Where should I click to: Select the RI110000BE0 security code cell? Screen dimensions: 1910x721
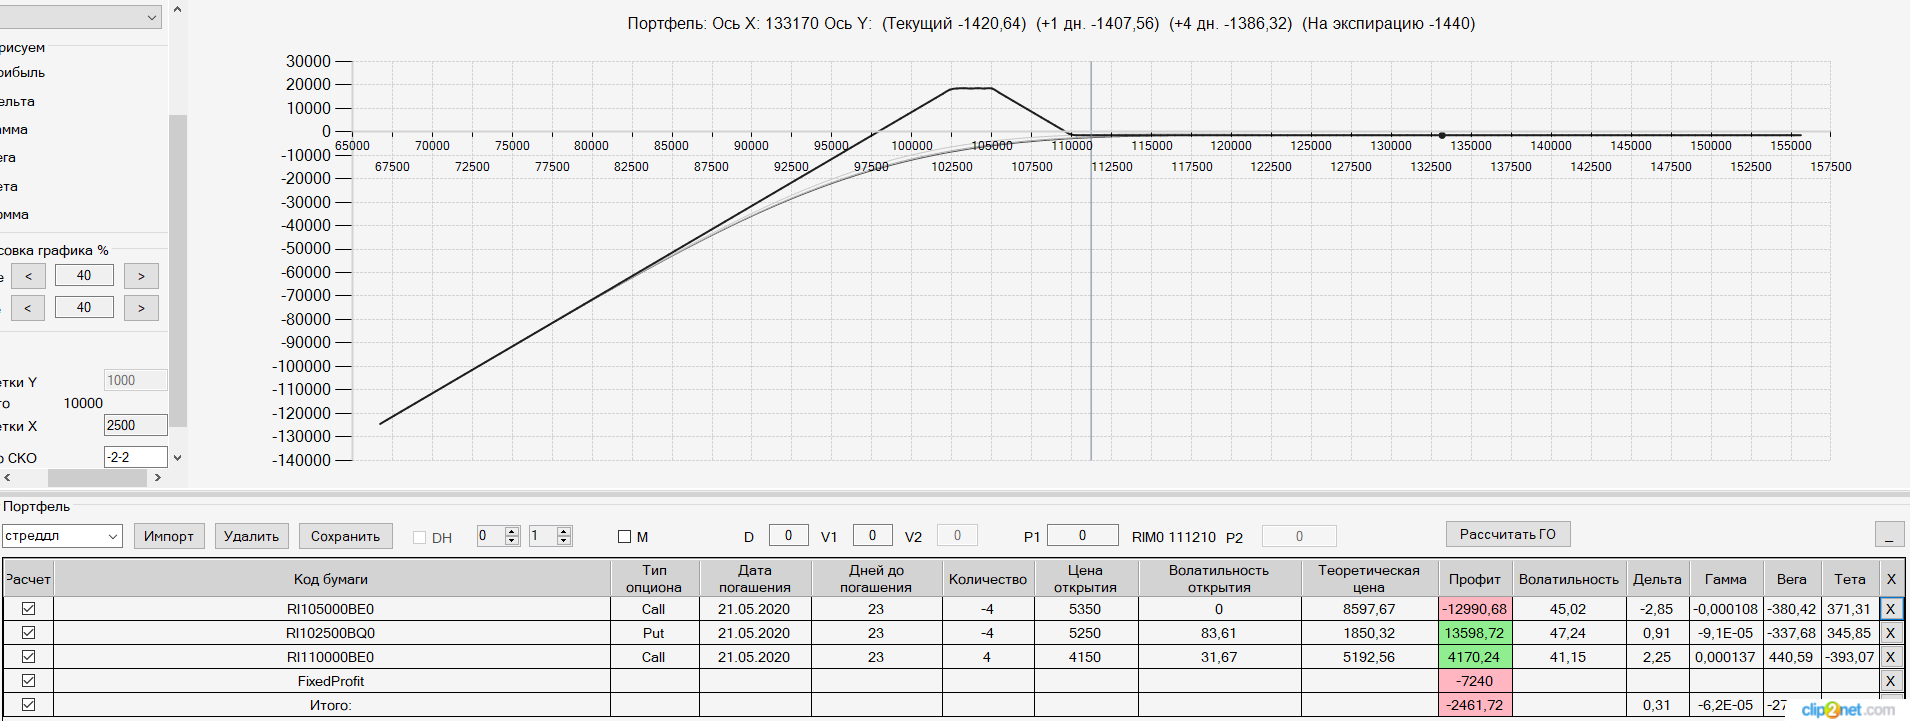(331, 657)
